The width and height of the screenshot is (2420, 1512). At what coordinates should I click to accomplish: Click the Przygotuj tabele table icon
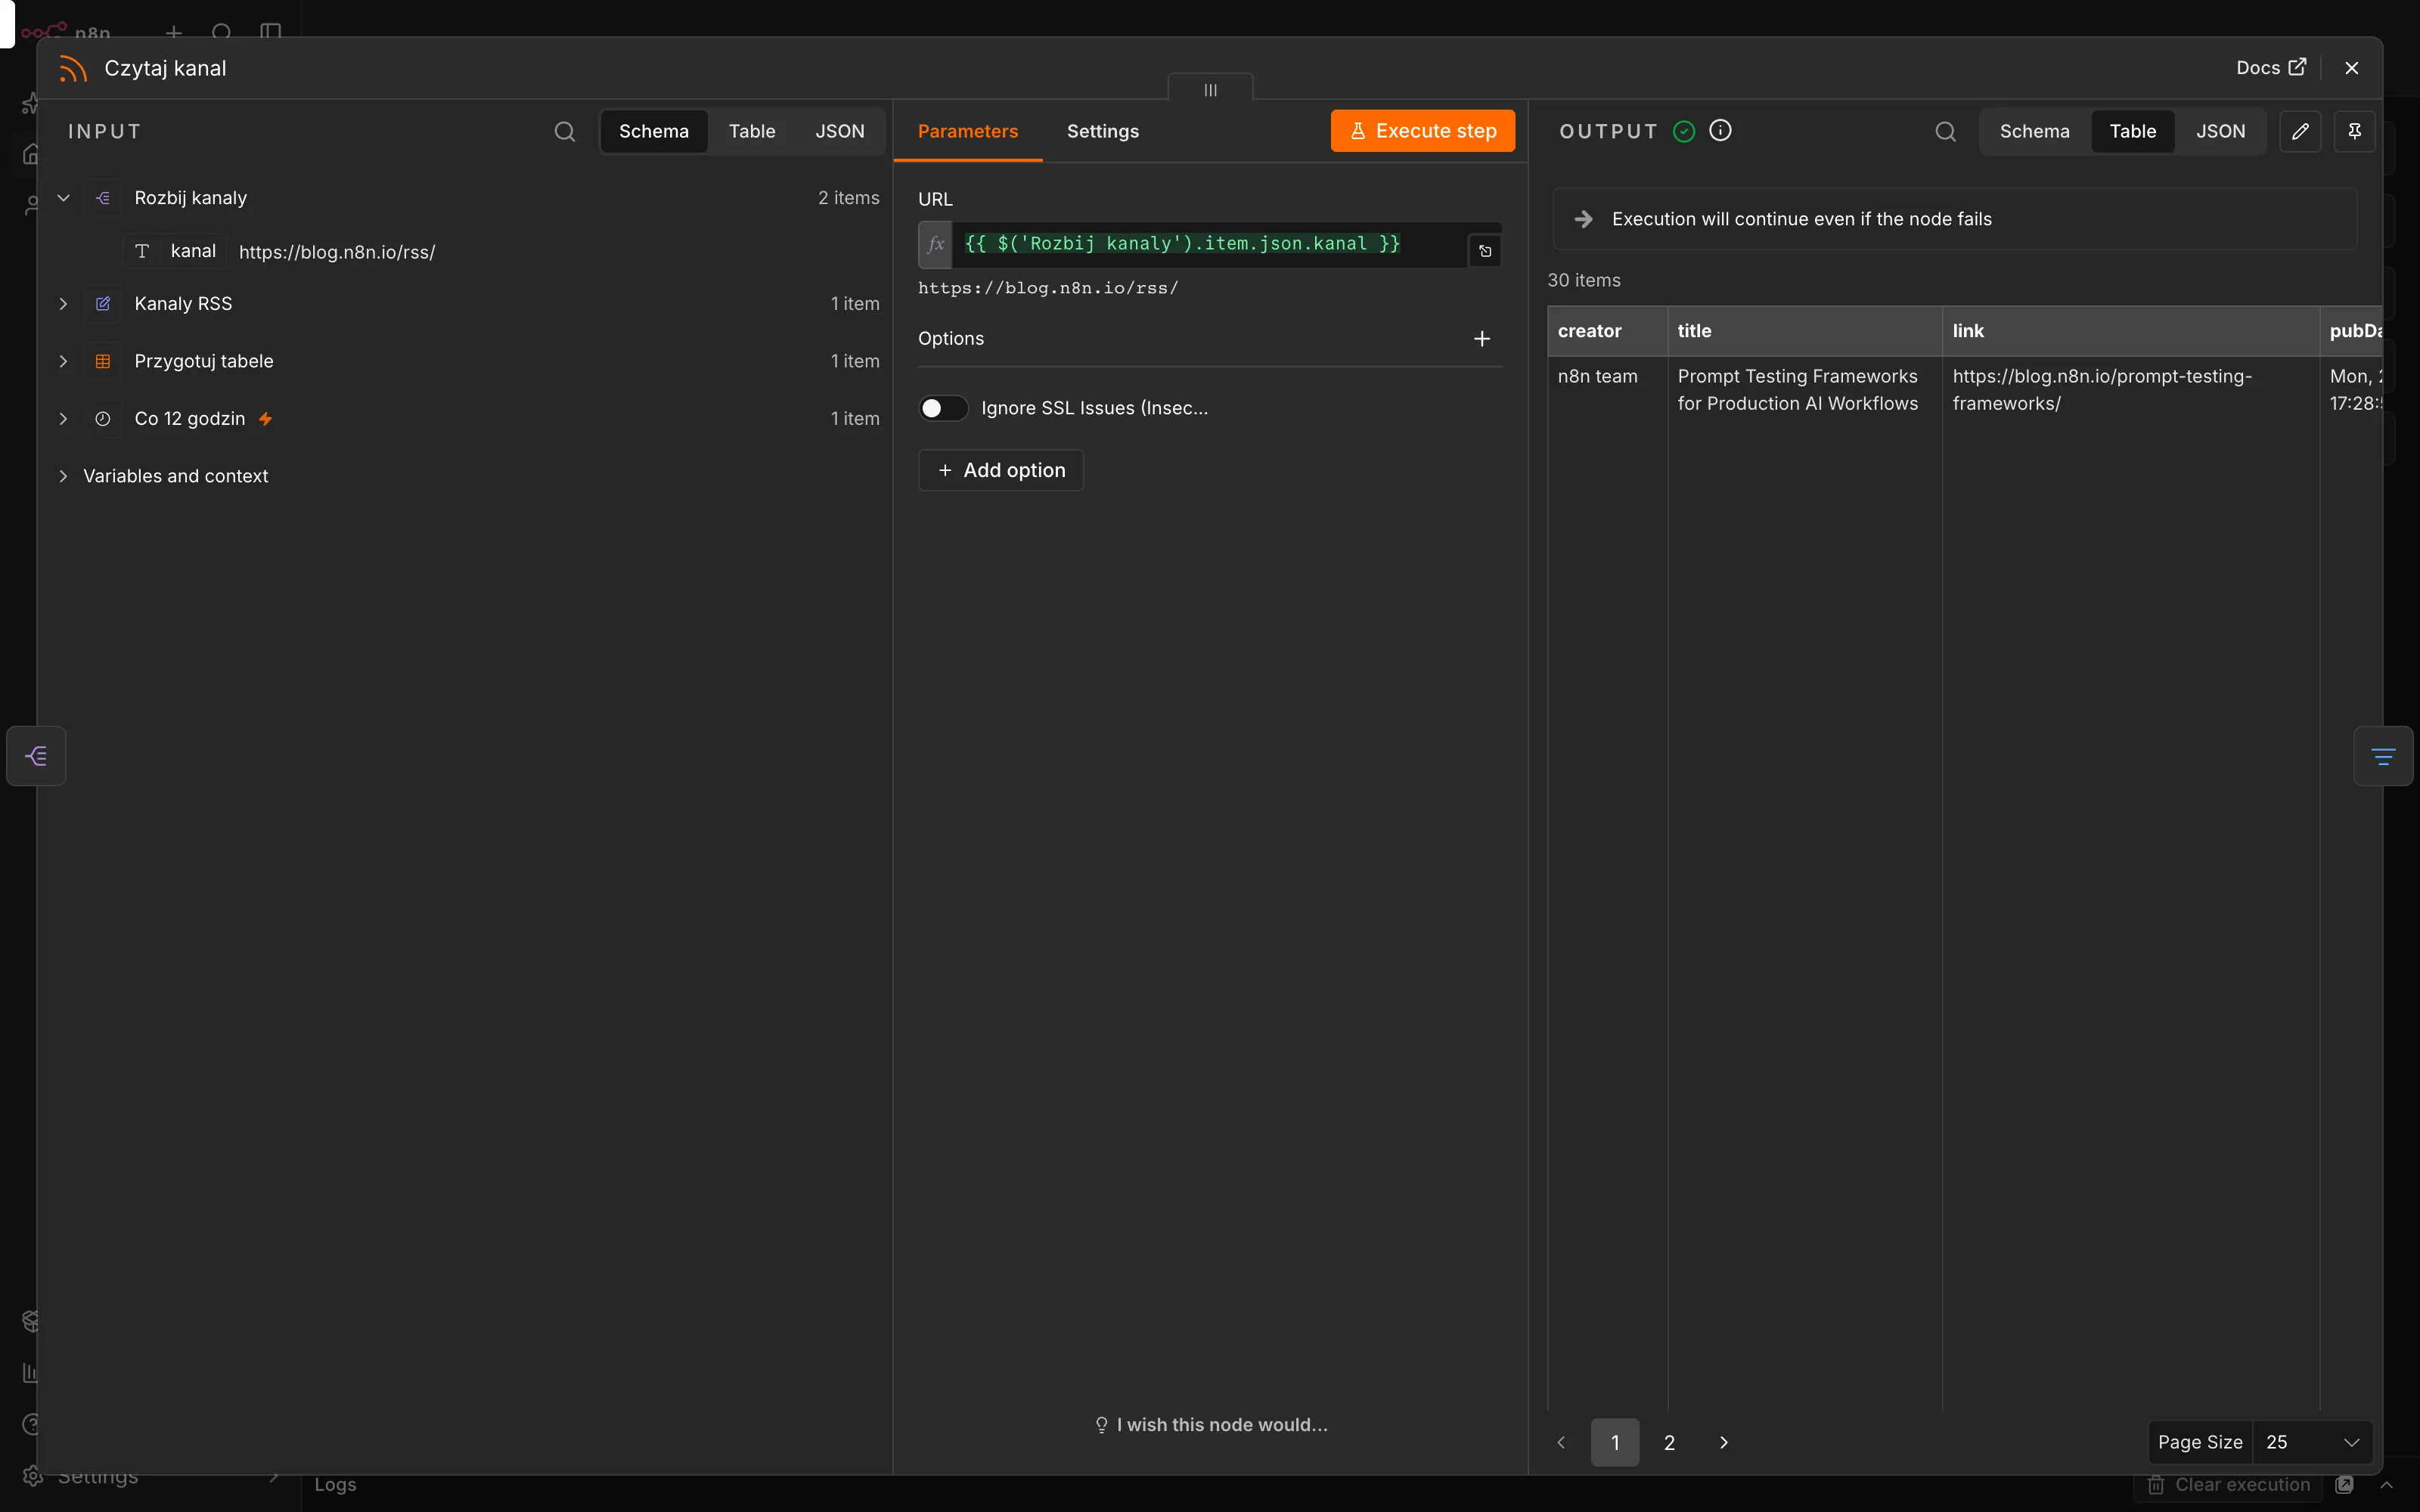pos(103,361)
